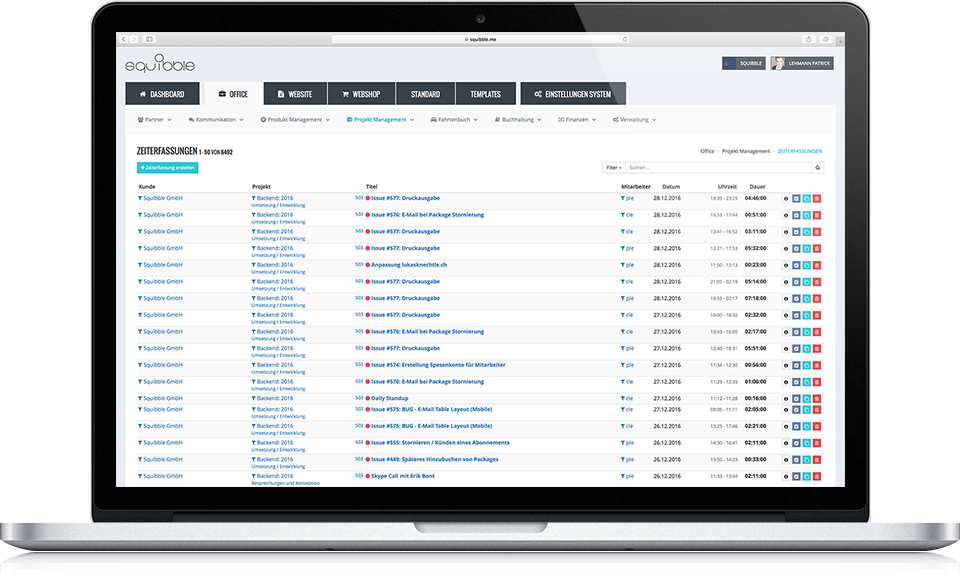
Task: Click the Squibble logo
Action: pyautogui.click(x=160, y=64)
